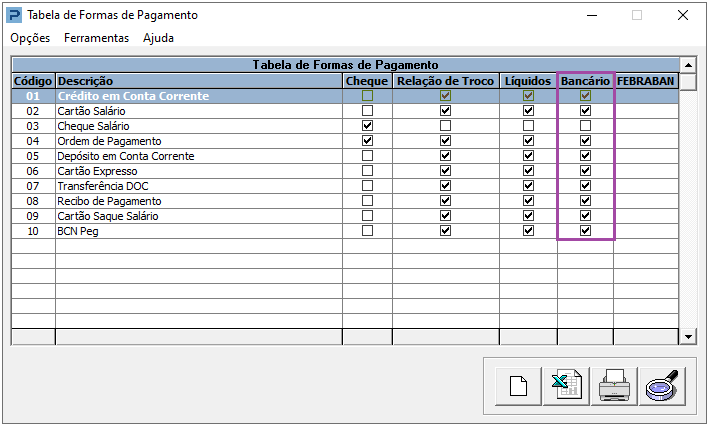Select the Cartão Saque Salário cell
Screen dimensions: 710x427
pos(199,216)
